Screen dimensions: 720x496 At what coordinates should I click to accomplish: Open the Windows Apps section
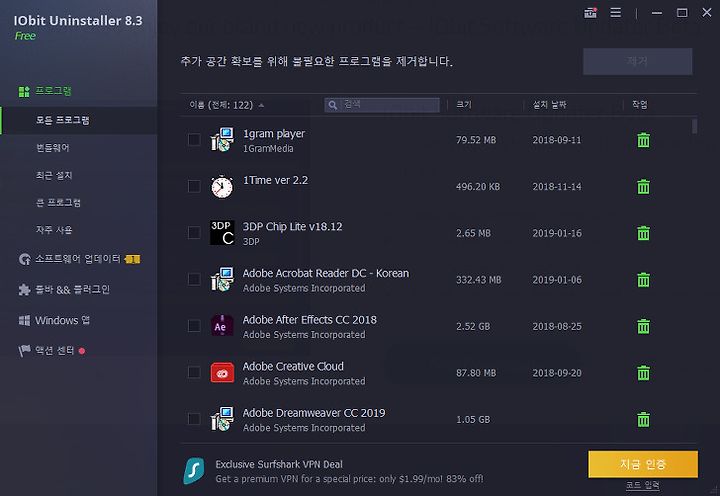[62, 320]
